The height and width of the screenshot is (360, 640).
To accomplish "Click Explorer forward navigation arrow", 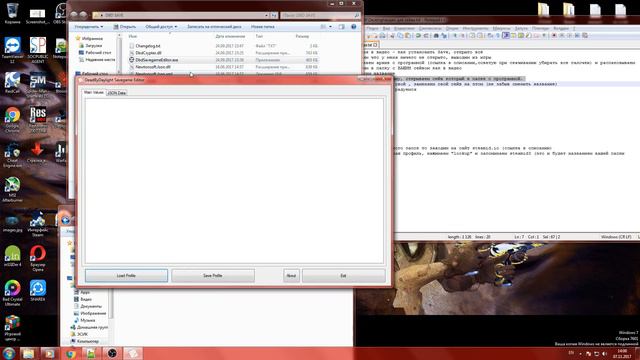I will coord(83,15).
